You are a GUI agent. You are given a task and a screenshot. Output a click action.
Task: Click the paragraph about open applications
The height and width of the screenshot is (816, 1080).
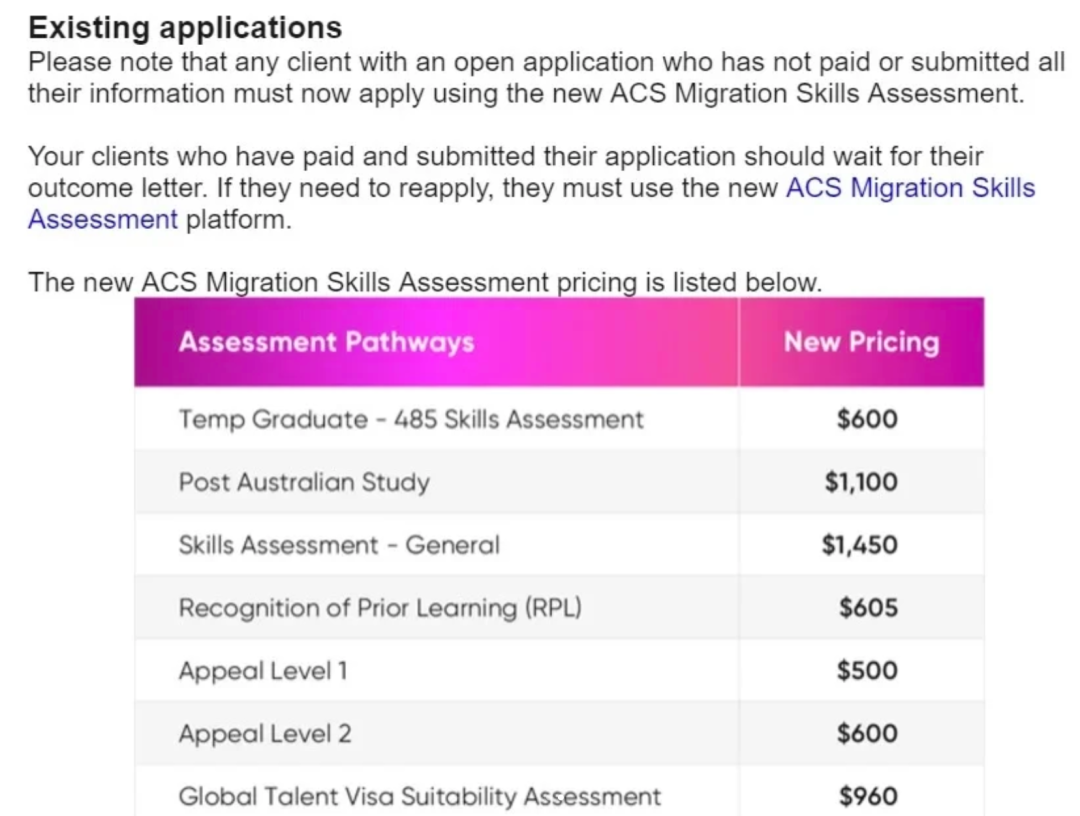click(546, 77)
